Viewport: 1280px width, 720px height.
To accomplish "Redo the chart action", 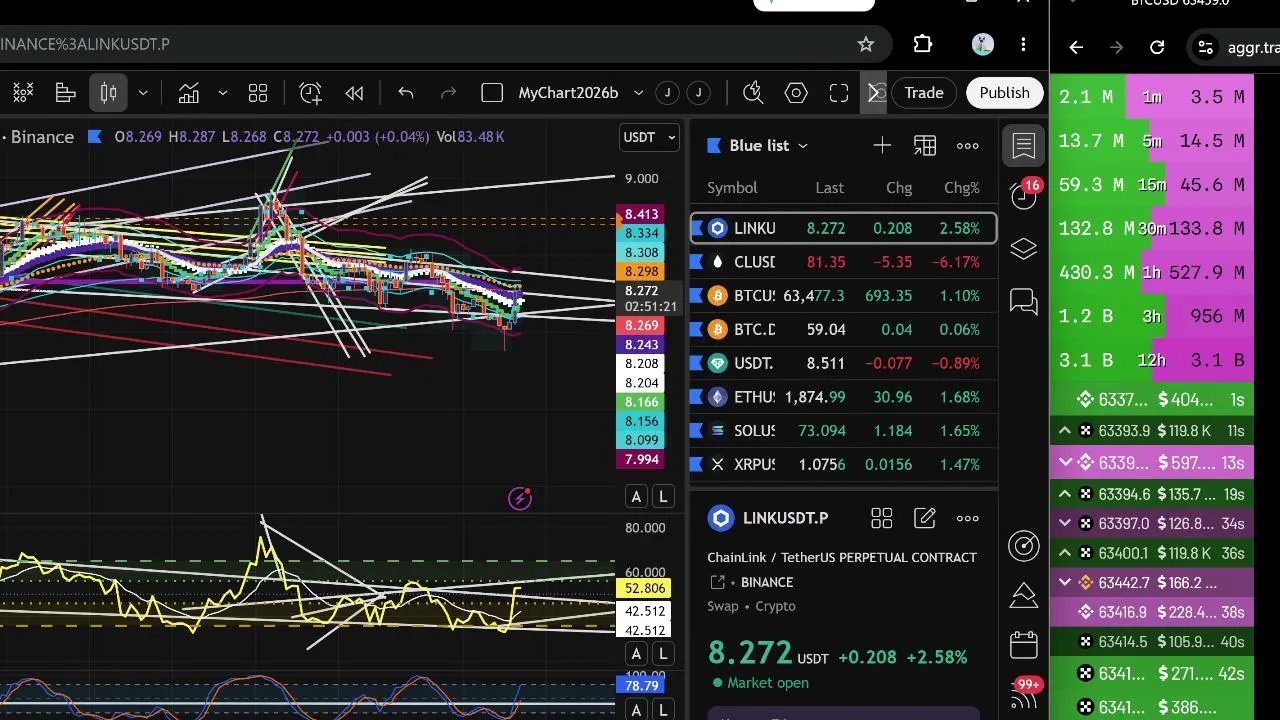I will tap(449, 93).
